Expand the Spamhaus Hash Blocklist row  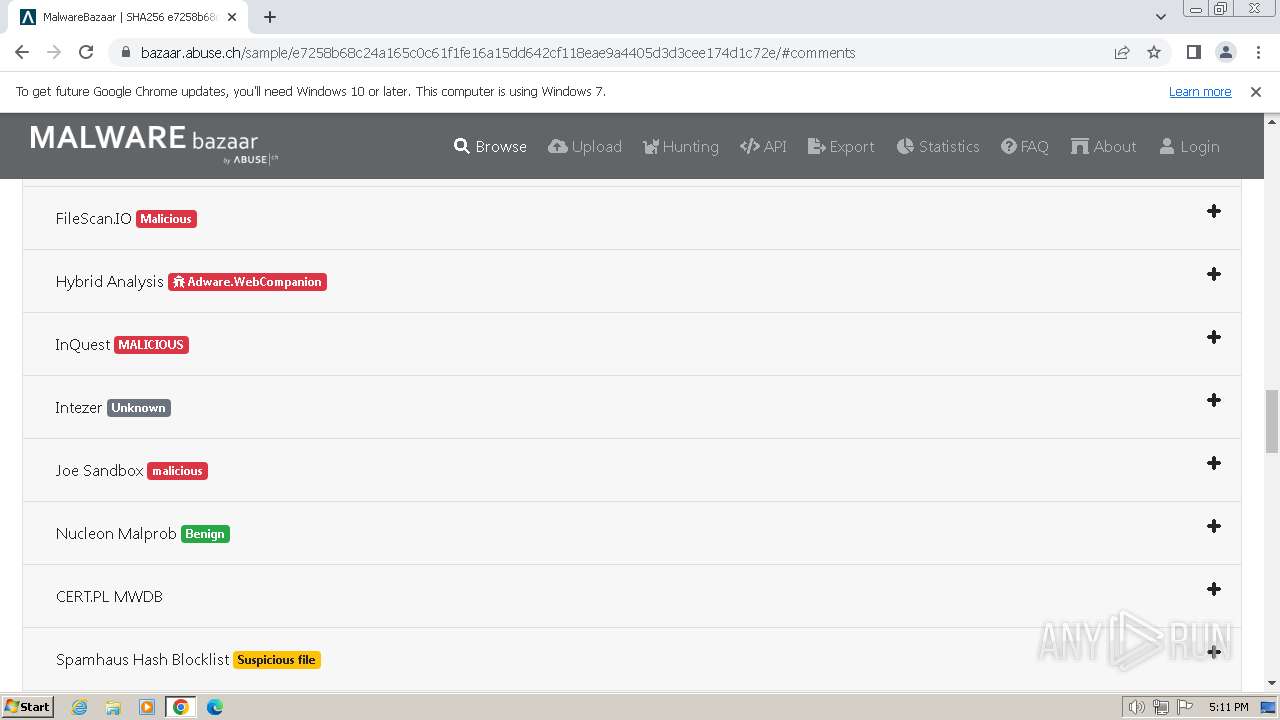coord(1213,653)
